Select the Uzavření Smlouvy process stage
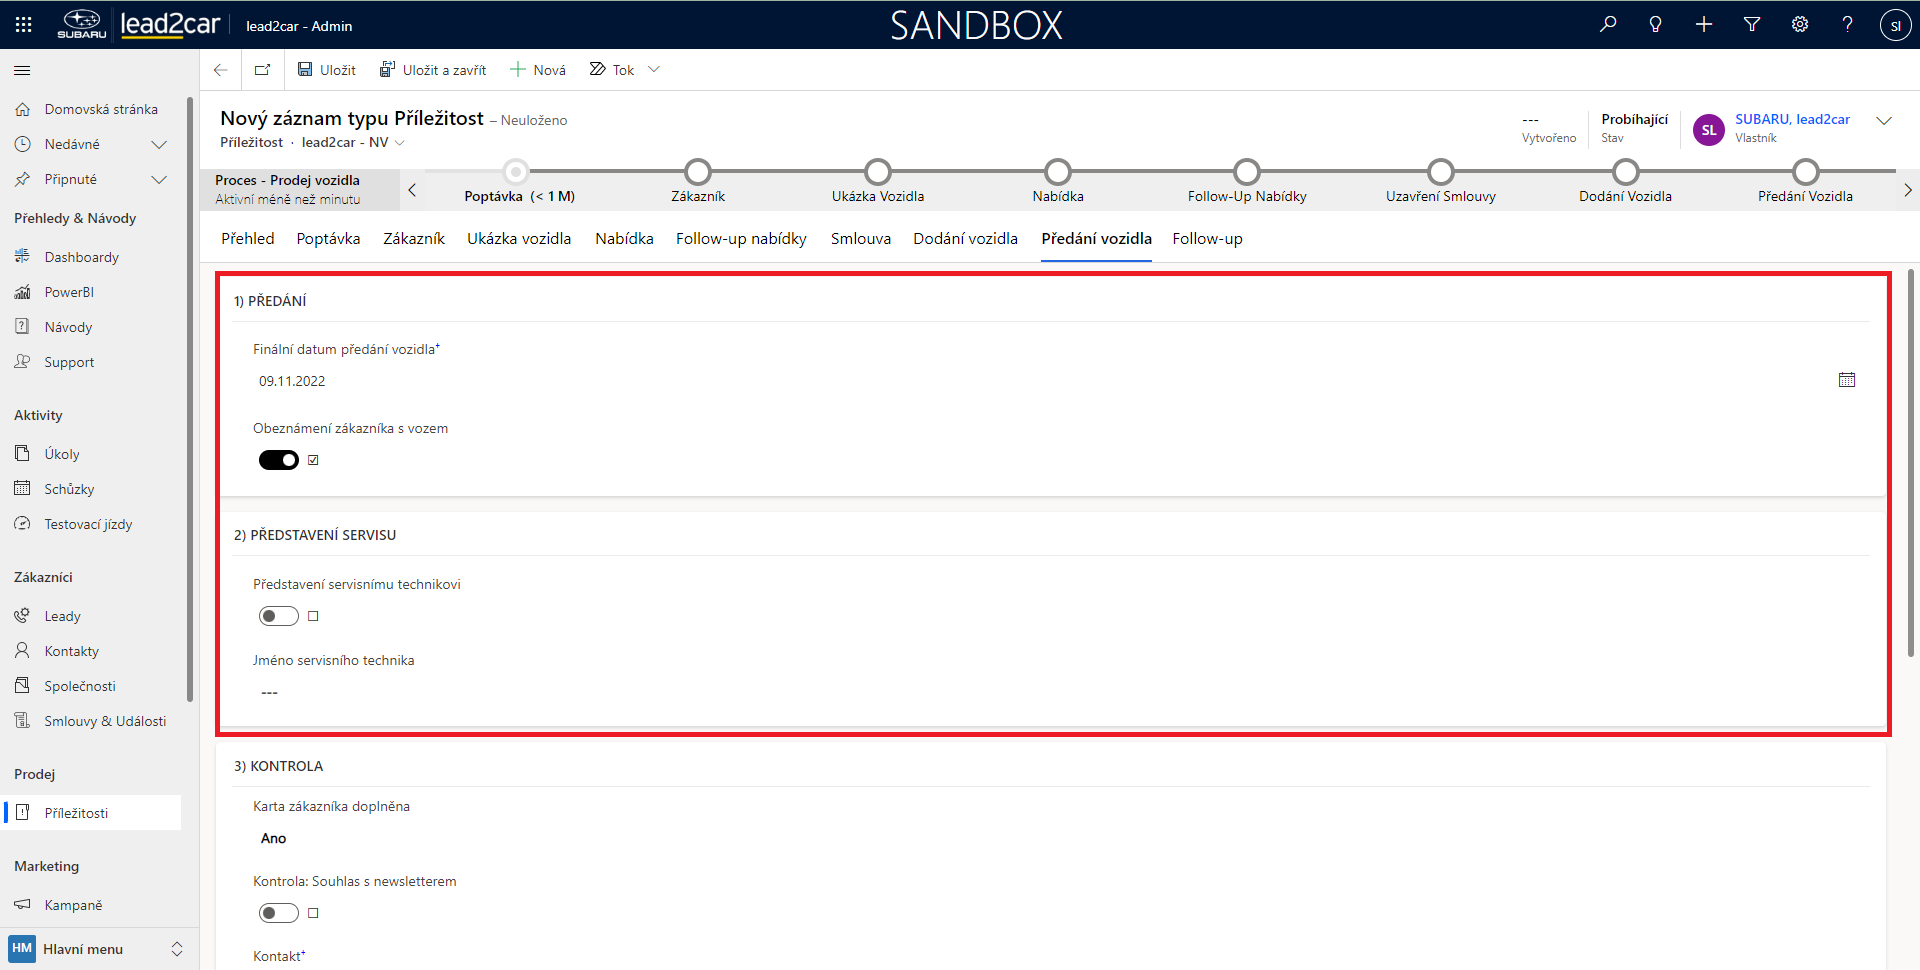 click(x=1440, y=173)
